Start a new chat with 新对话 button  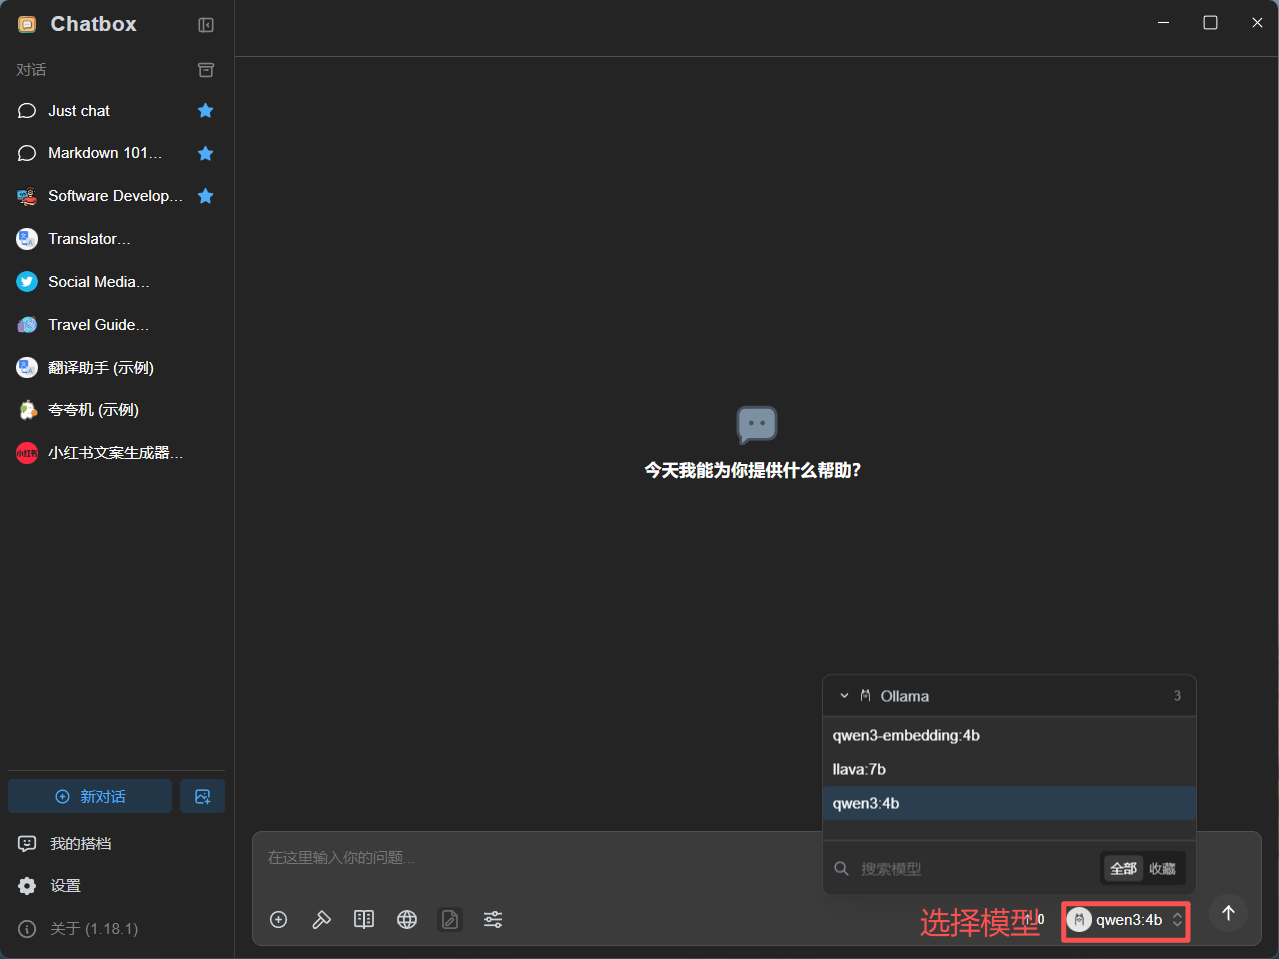click(x=90, y=797)
